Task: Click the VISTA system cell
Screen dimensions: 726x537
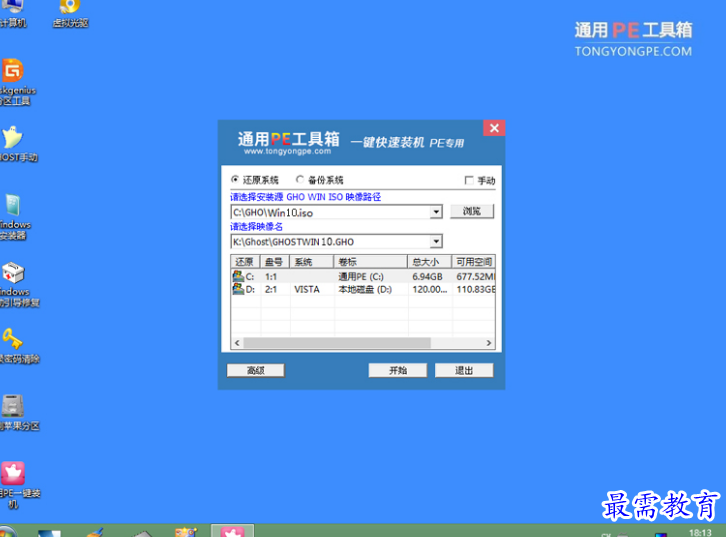Action: (307, 289)
